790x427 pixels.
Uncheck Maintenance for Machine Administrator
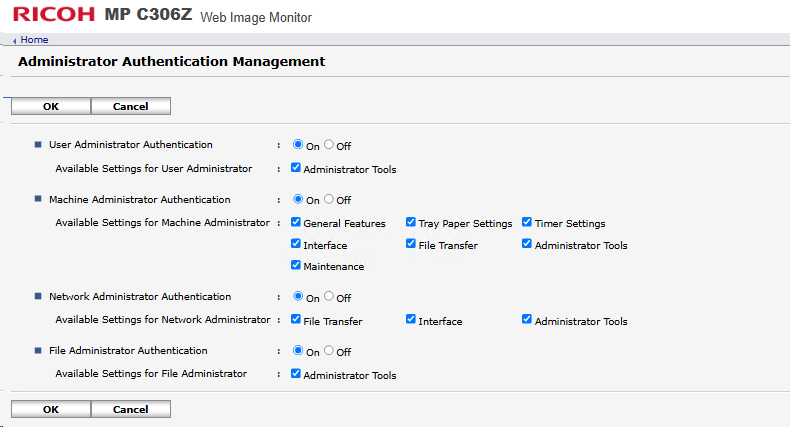pos(296,265)
